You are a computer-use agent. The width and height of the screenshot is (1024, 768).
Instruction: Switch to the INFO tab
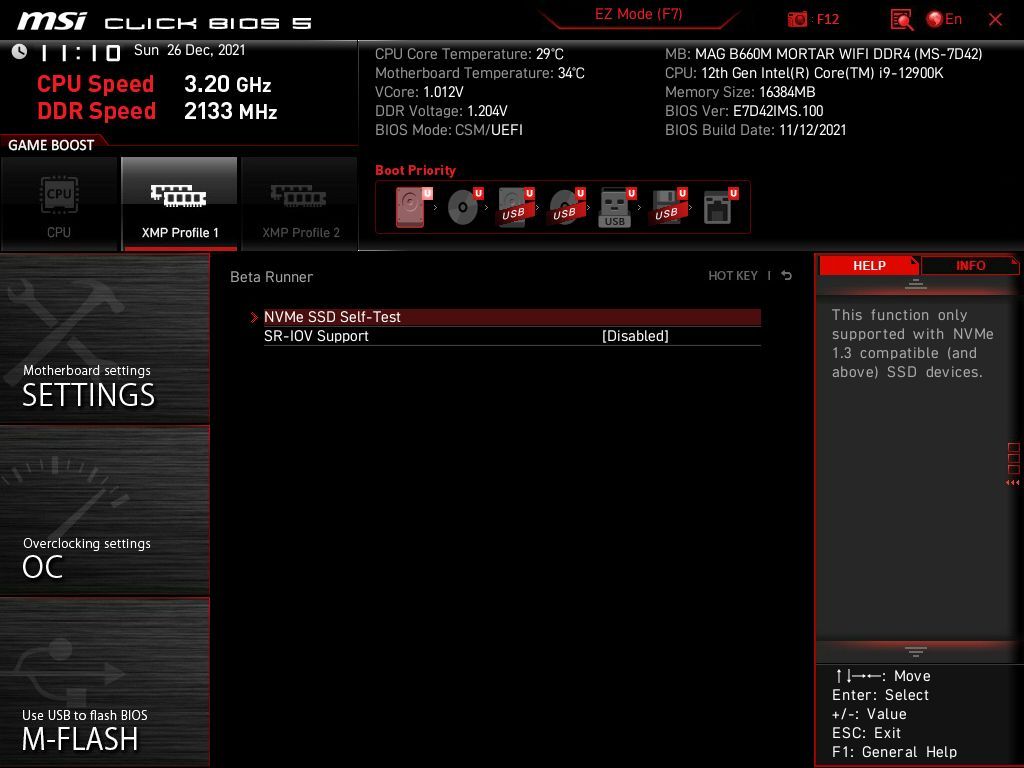[970, 266]
